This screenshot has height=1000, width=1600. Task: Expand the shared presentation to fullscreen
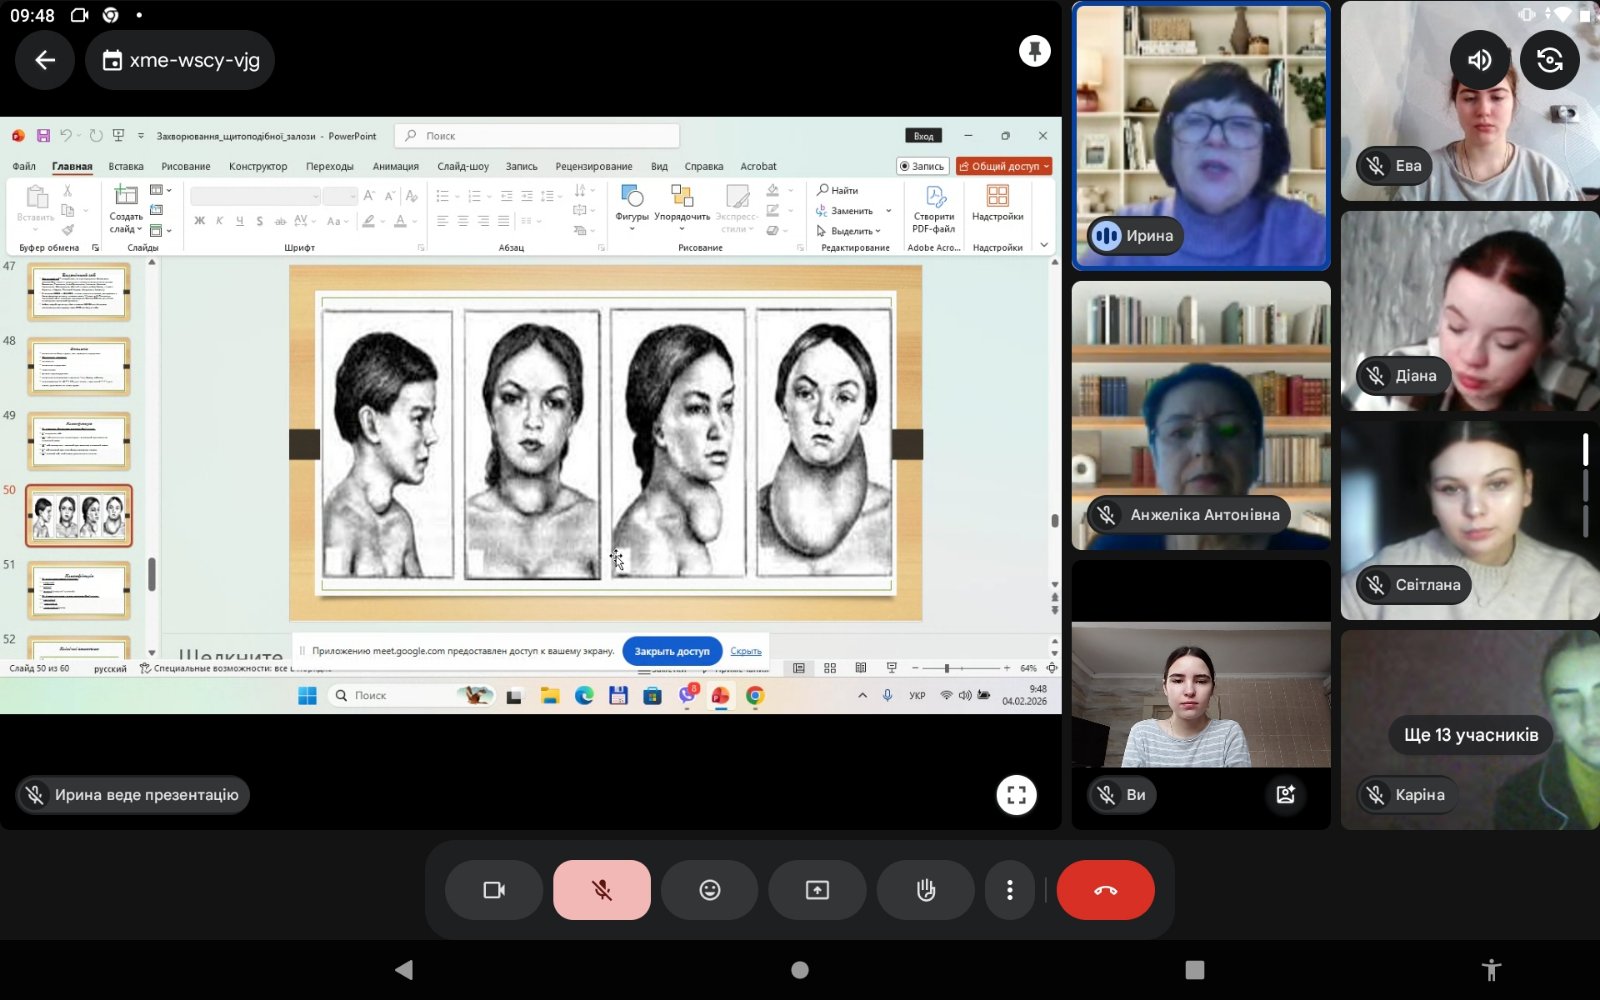[1016, 795]
